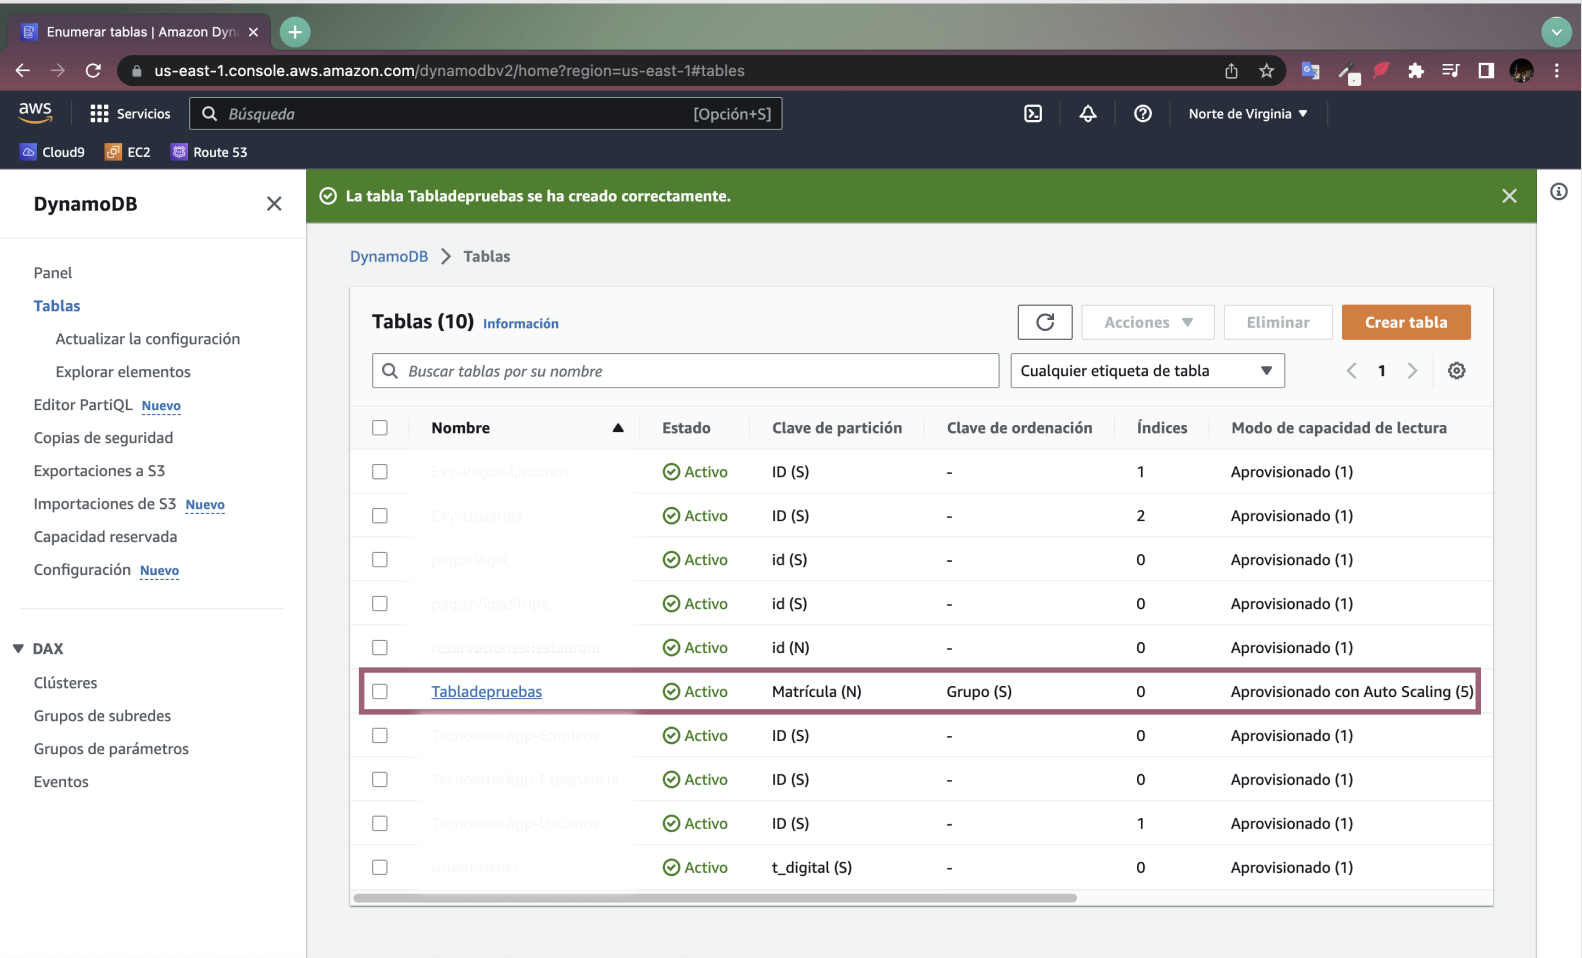Screen dimensions: 1582x958
Task: Check the Tabladepruebas row checkbox
Action: [380, 691]
